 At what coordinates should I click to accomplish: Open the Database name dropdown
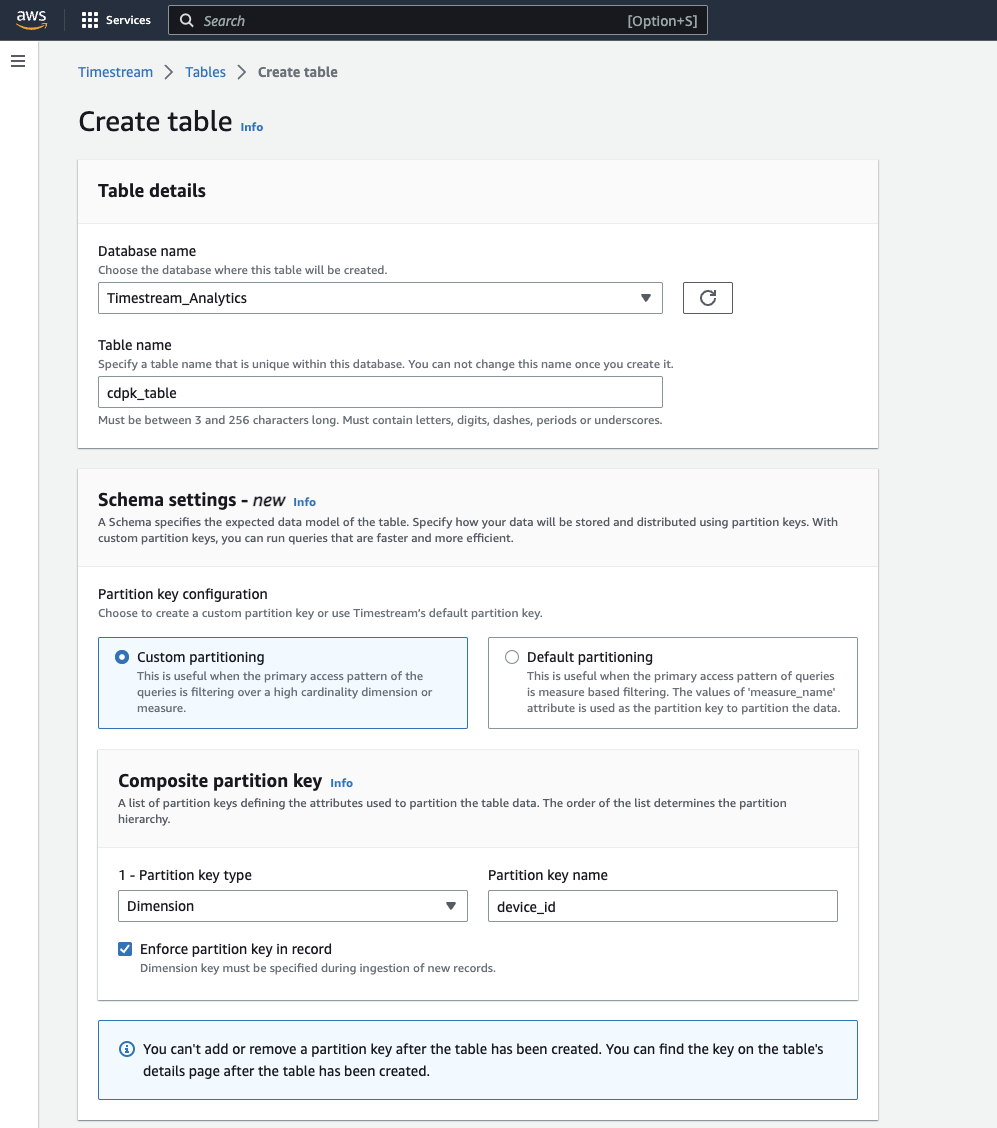(380, 298)
